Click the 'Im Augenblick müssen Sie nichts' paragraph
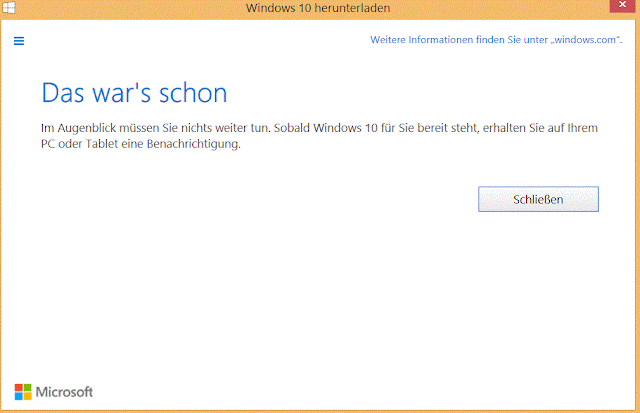Image resolution: width=640 pixels, height=413 pixels. click(x=319, y=135)
